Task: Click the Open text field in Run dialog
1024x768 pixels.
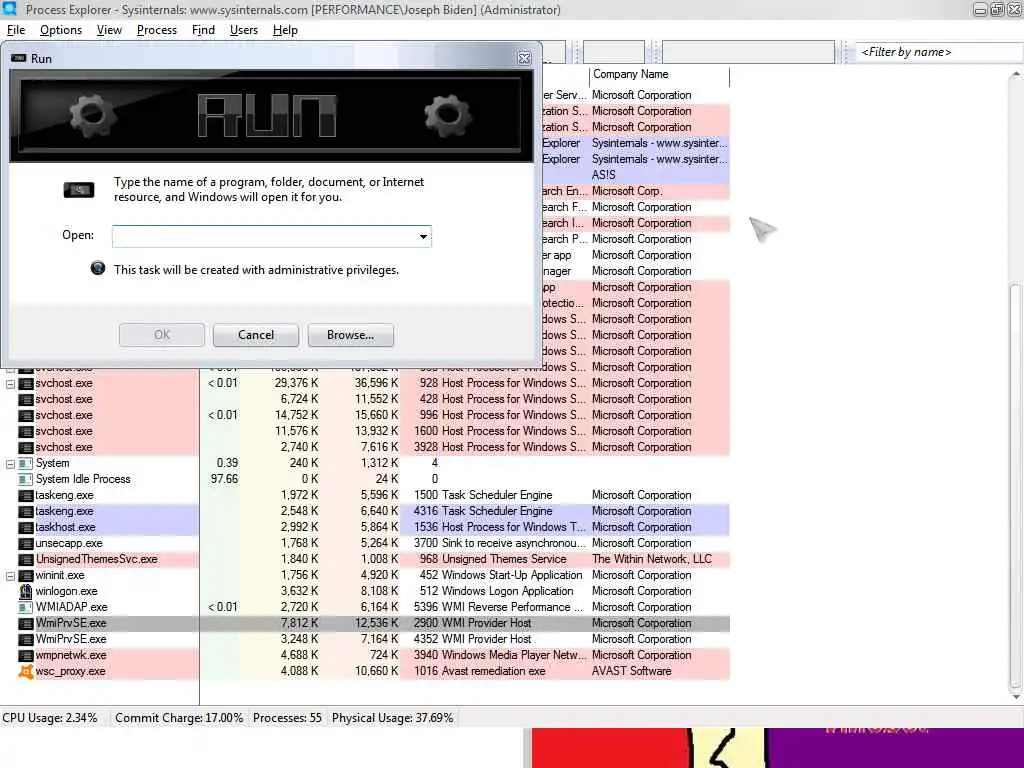Action: (264, 236)
